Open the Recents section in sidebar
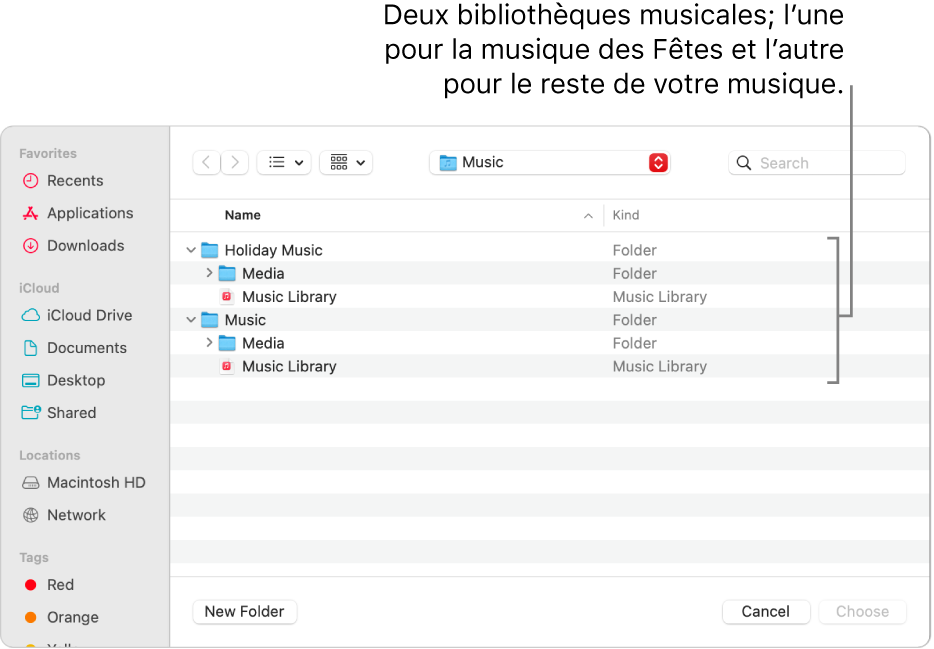The image size is (934, 649). pyautogui.click(x=72, y=180)
